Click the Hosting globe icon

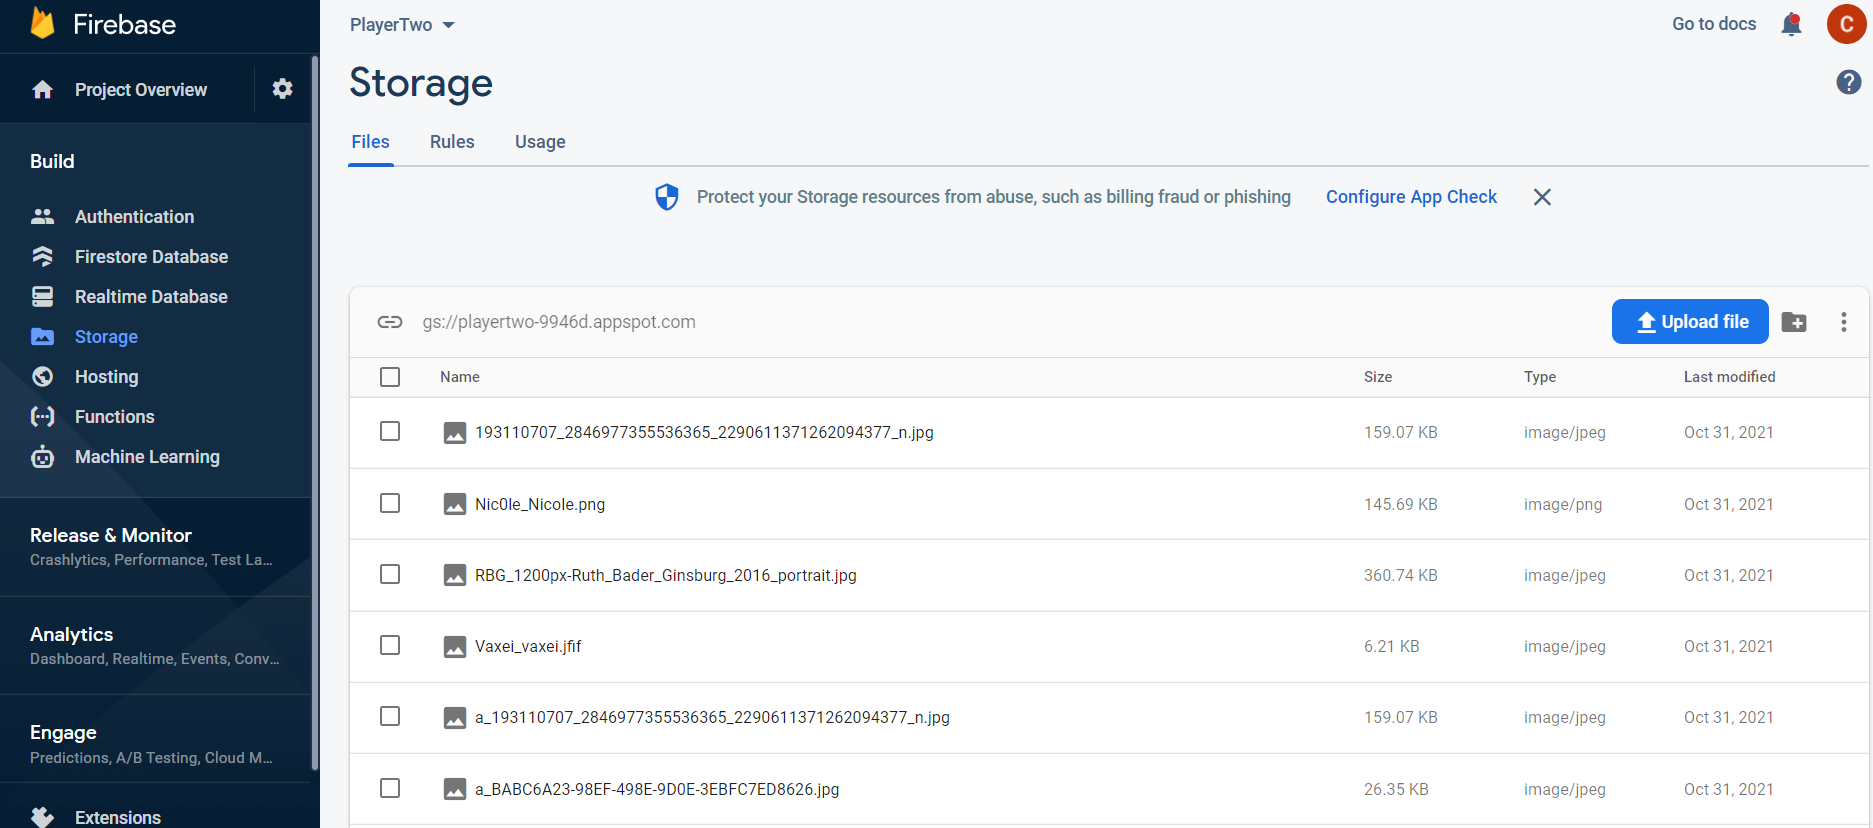pos(42,377)
